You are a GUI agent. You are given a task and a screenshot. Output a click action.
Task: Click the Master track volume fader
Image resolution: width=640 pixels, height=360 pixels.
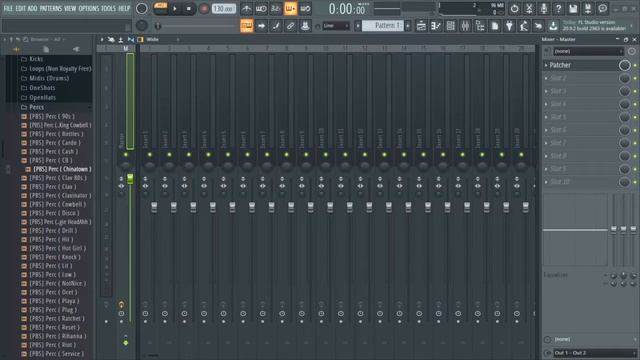click(x=130, y=178)
